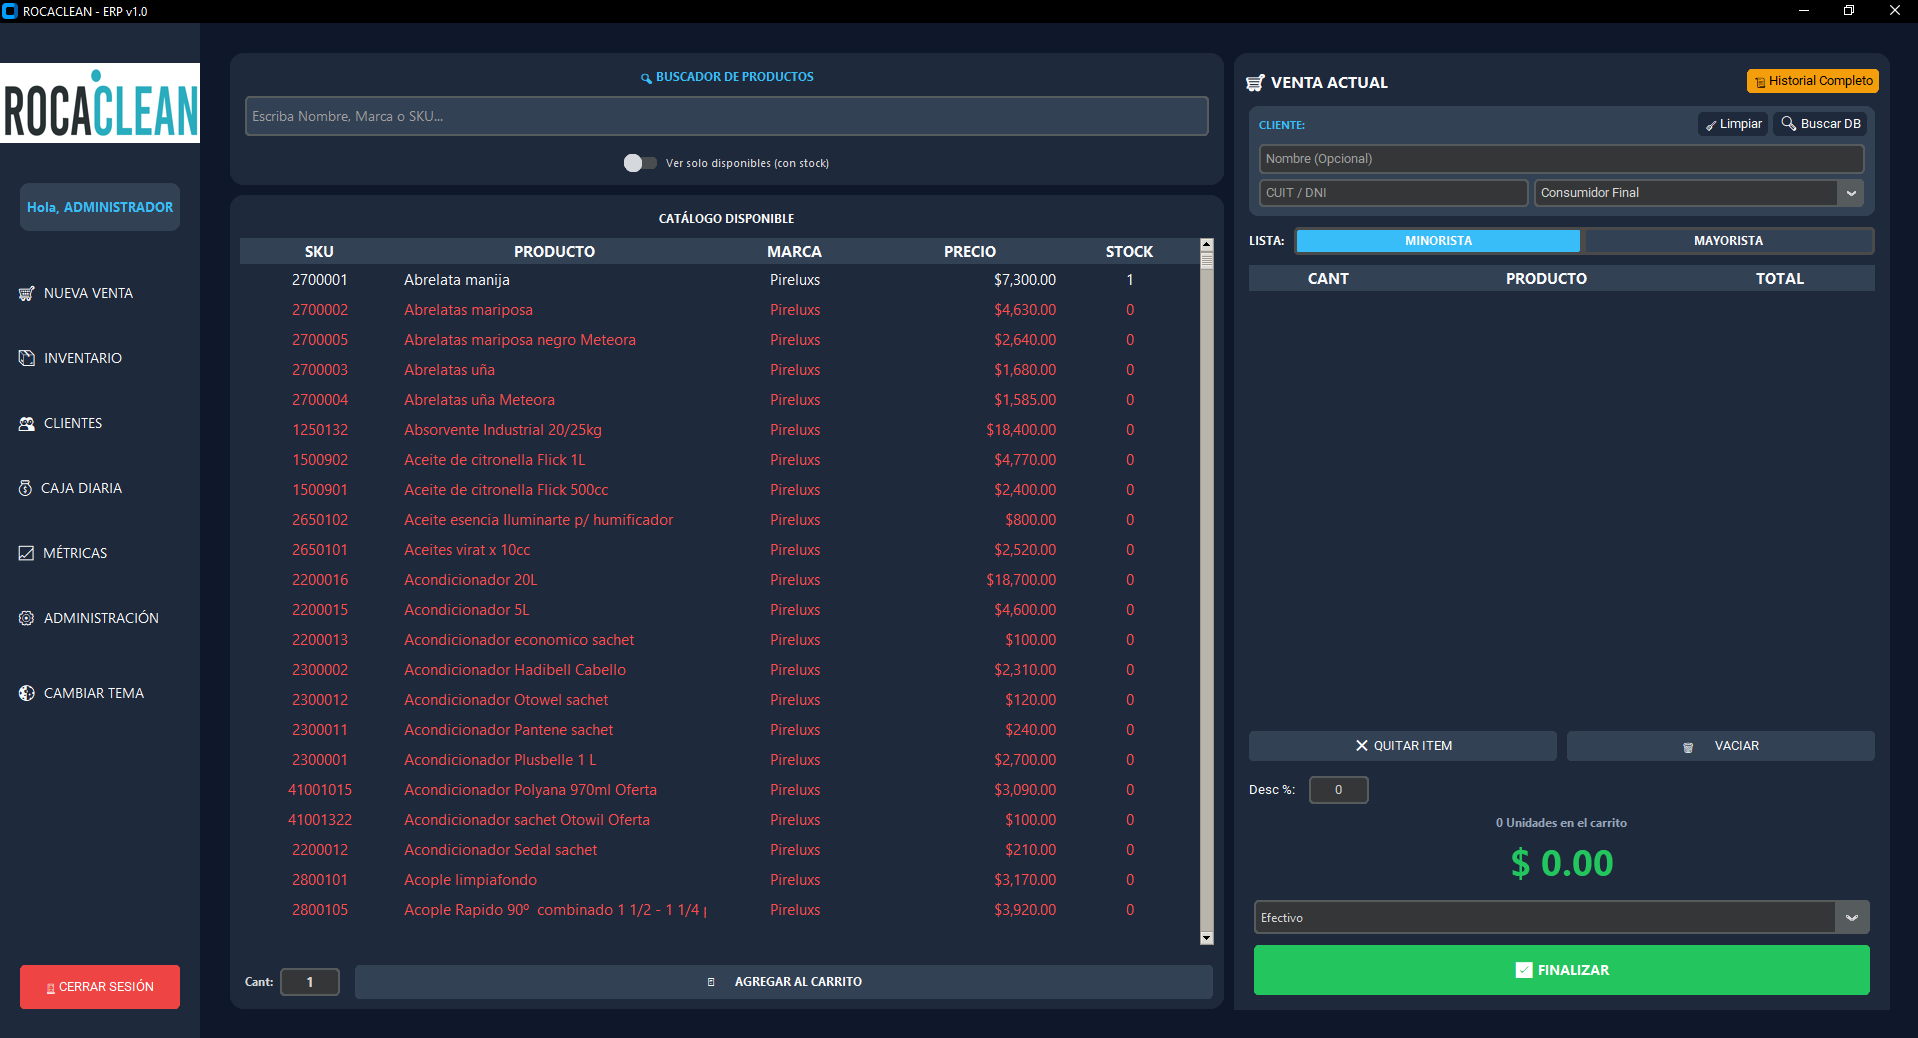Select the Acondicionador 20L row
This screenshot has width=1918, height=1038.
[x=720, y=580]
